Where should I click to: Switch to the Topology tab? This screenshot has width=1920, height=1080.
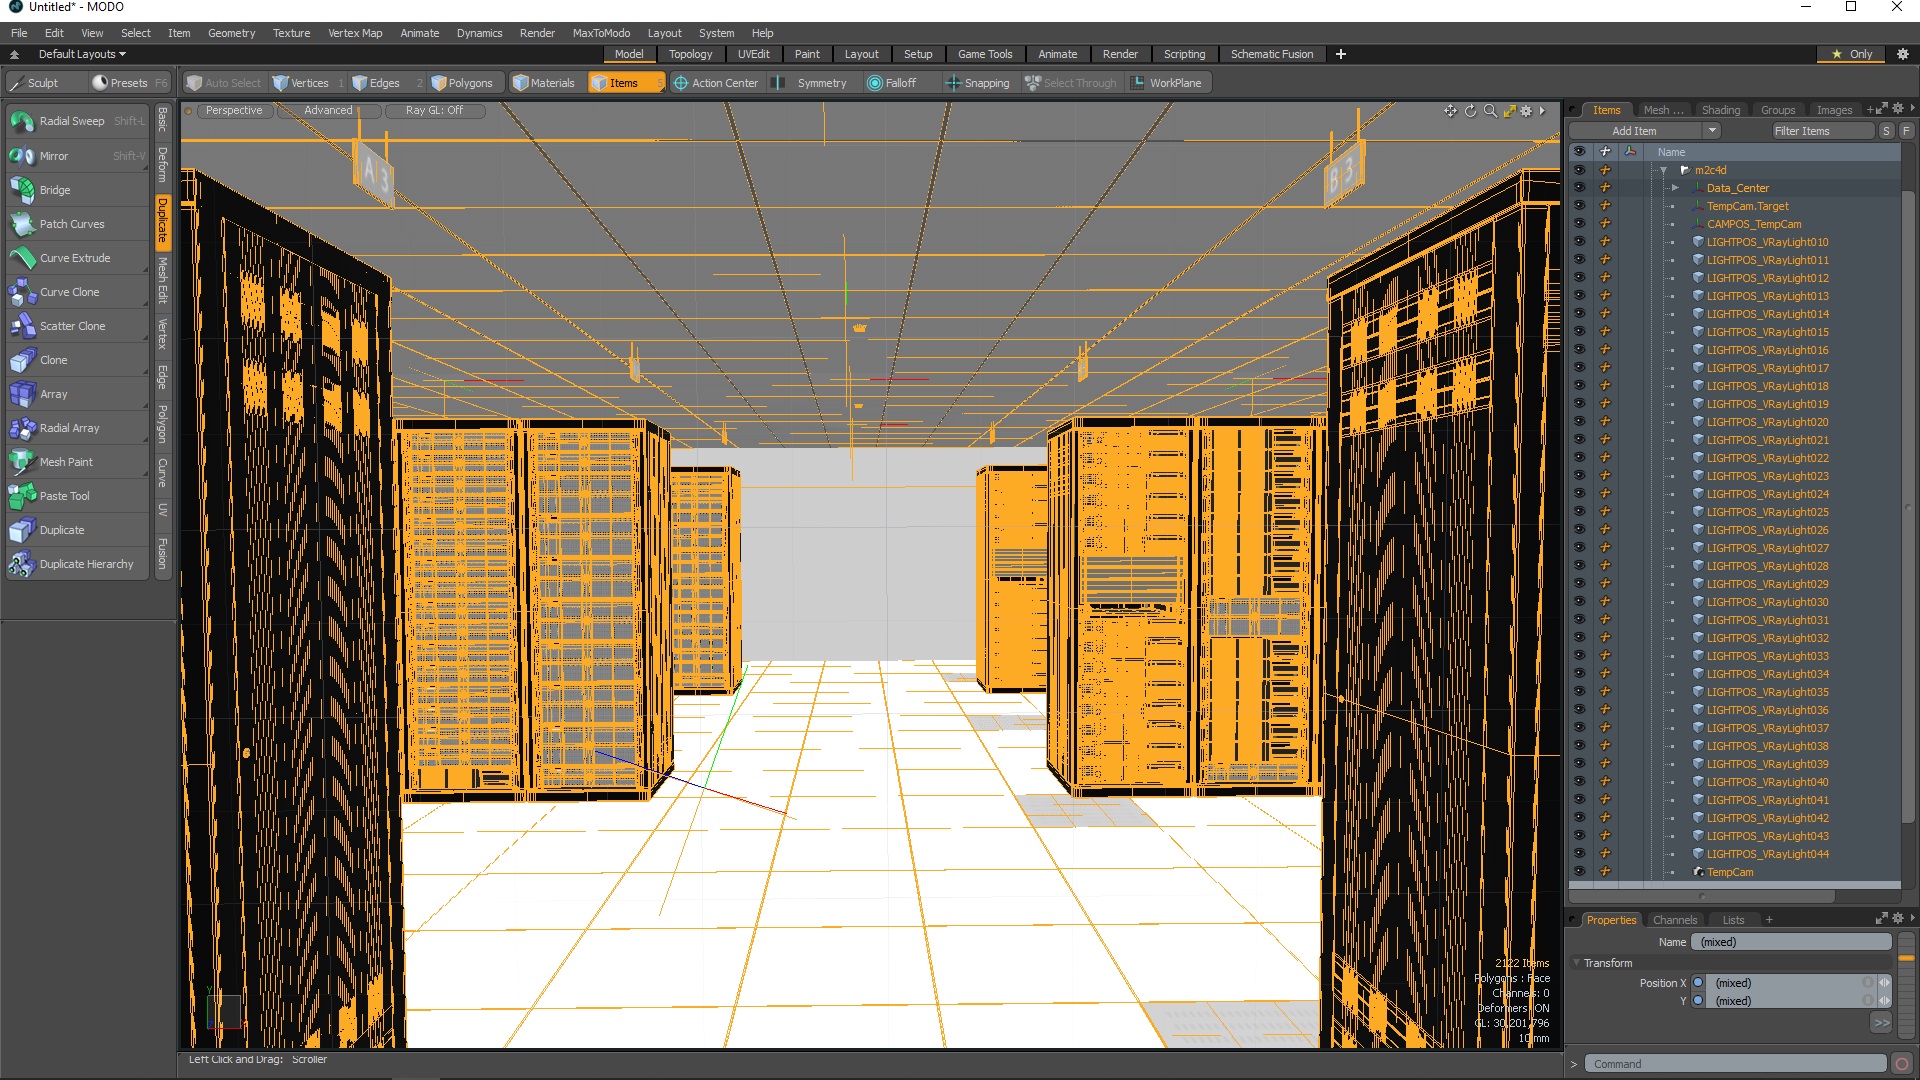pyautogui.click(x=688, y=54)
